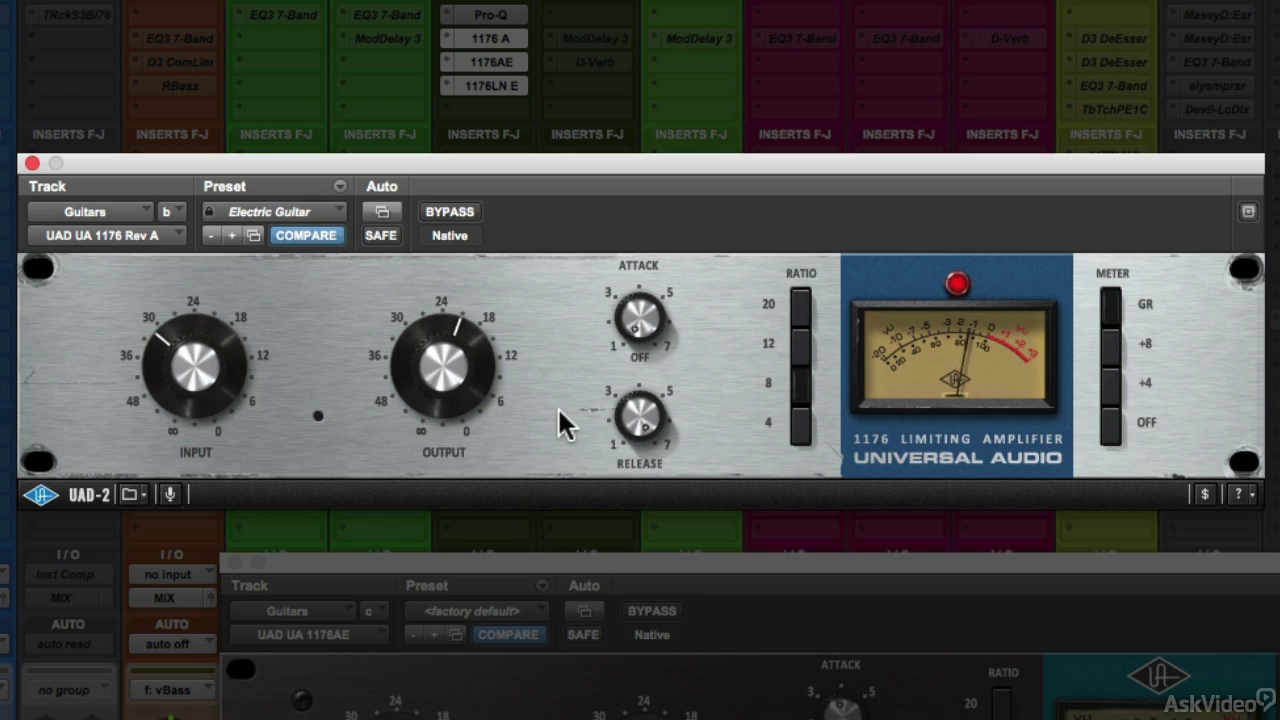Toggle the COMPARE button in the 1176 Rev A window
This screenshot has height=720, width=1280.
click(x=306, y=236)
